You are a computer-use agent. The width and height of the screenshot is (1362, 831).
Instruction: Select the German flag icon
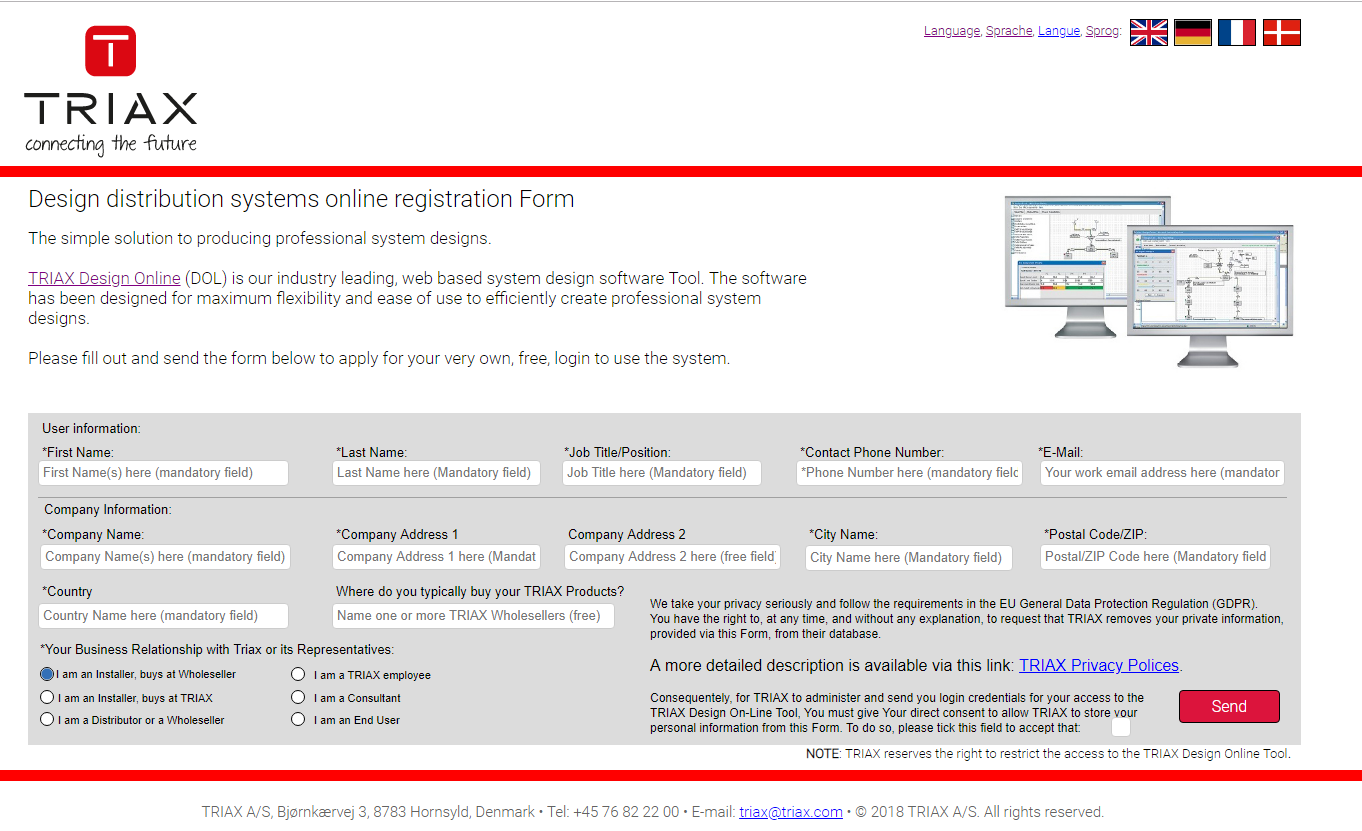[x=1193, y=33]
